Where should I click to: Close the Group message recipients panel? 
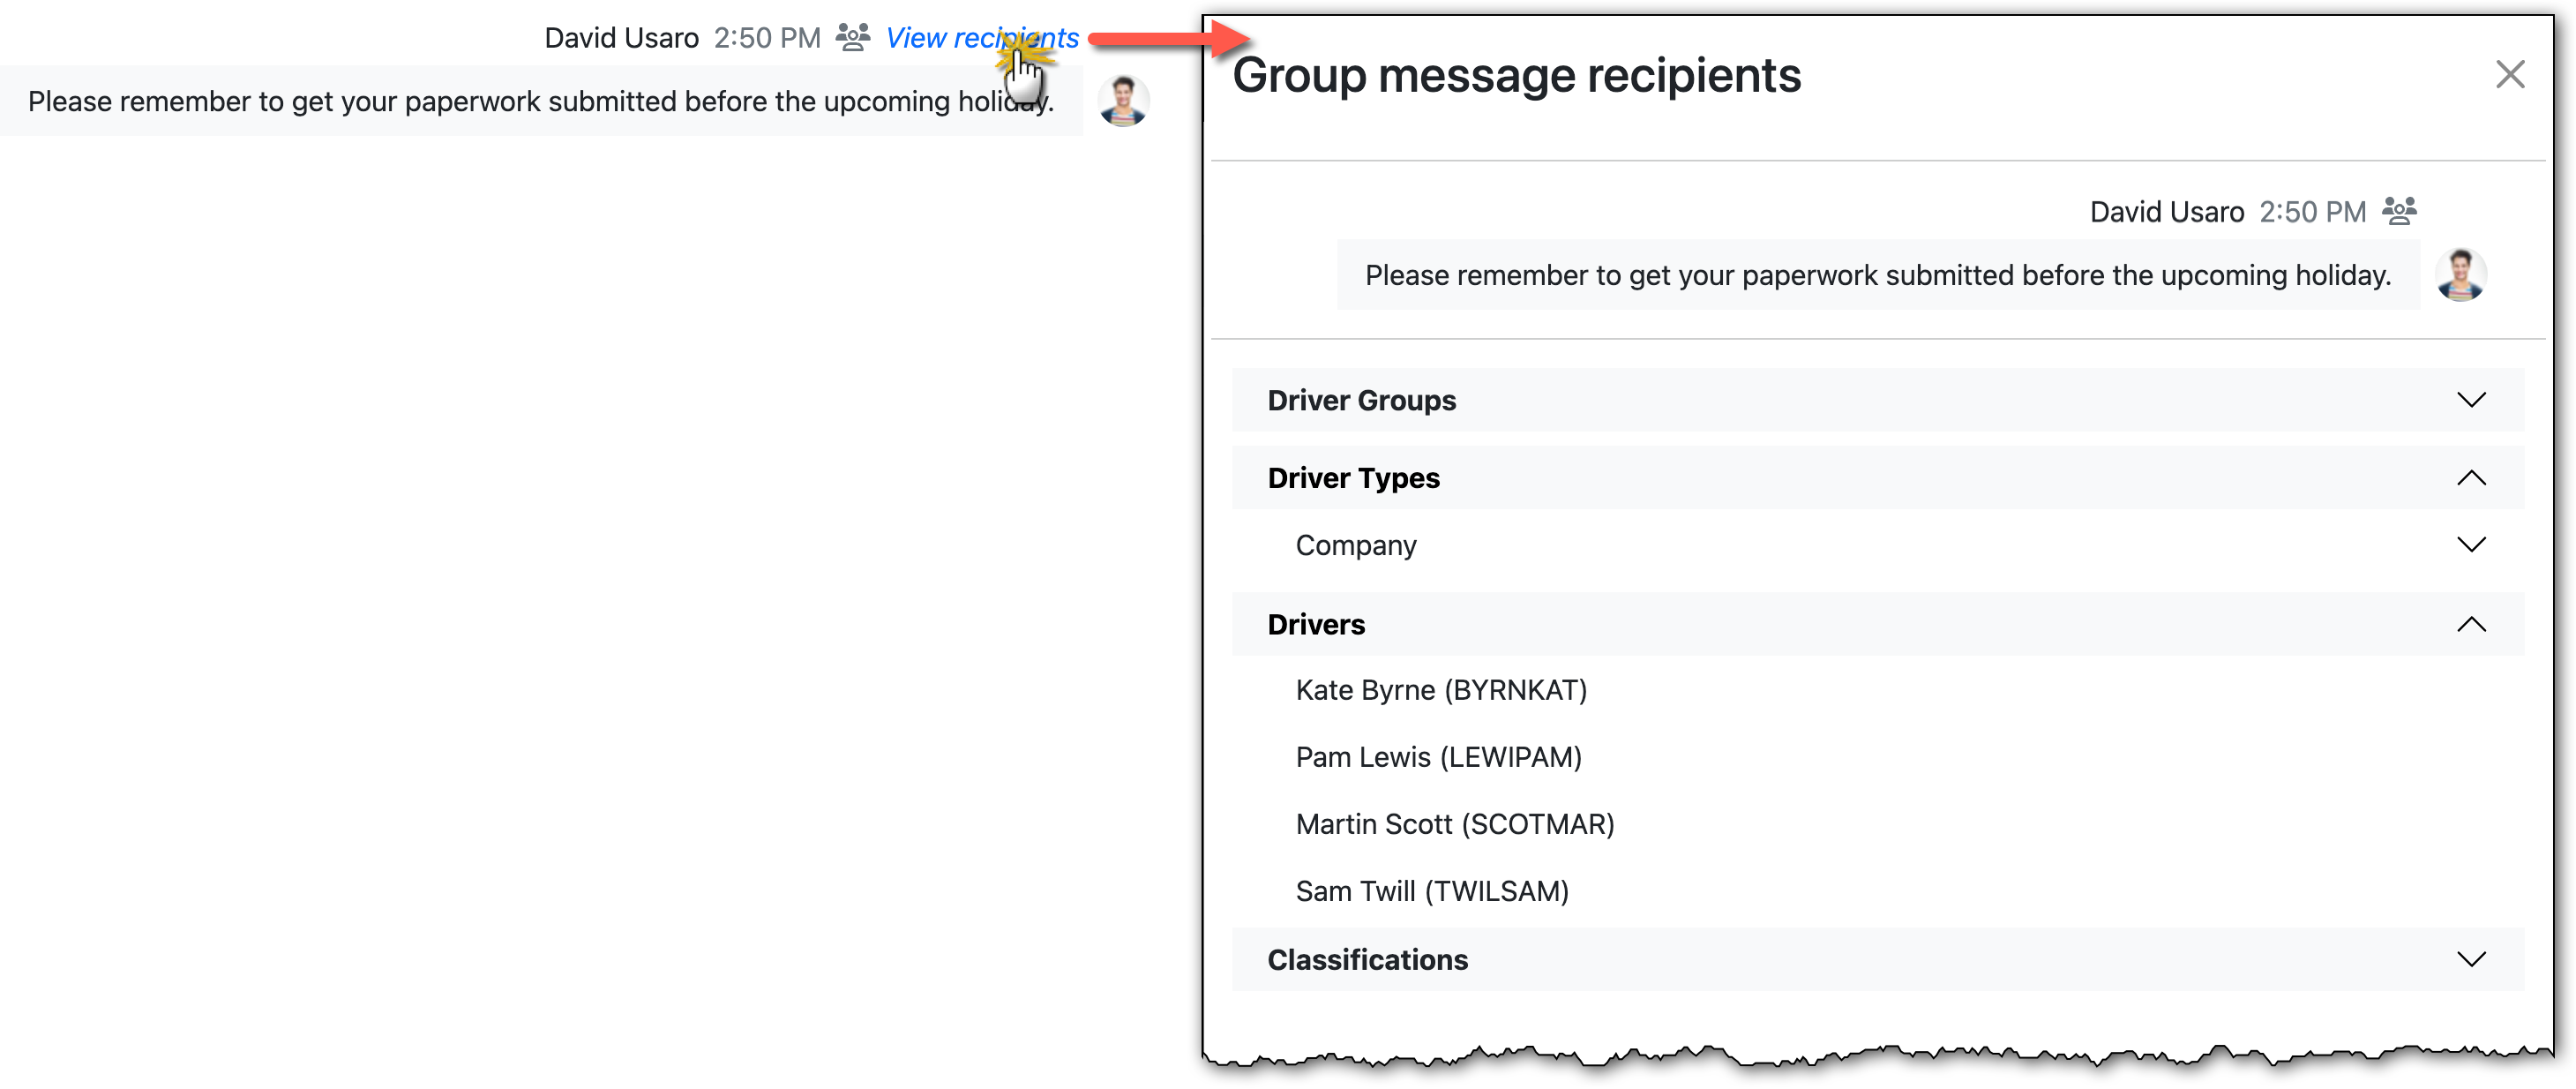tap(2509, 74)
